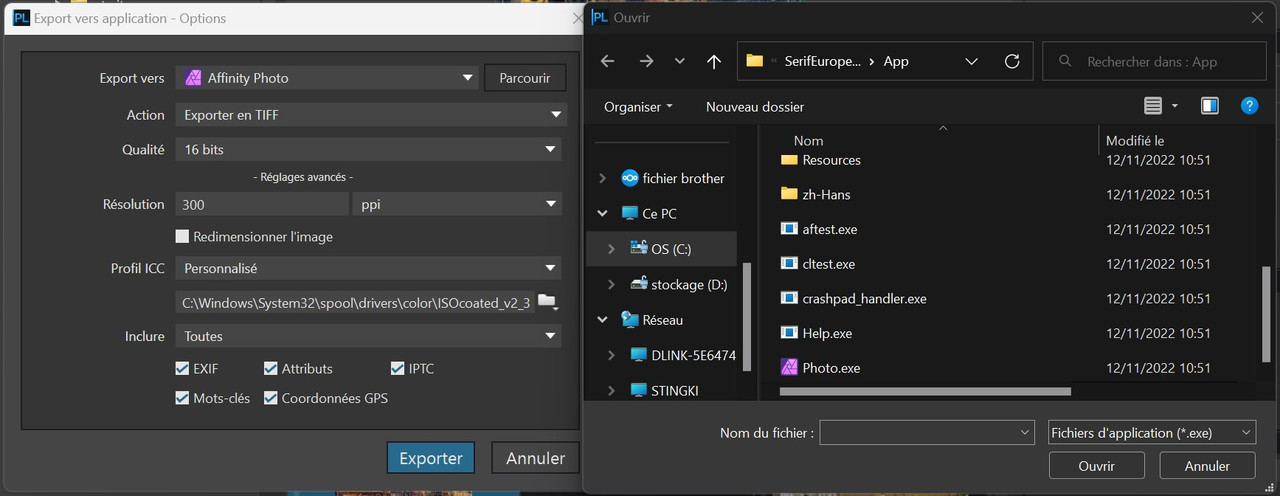Click crashpad_handler.exe file icon

pyautogui.click(x=789, y=298)
